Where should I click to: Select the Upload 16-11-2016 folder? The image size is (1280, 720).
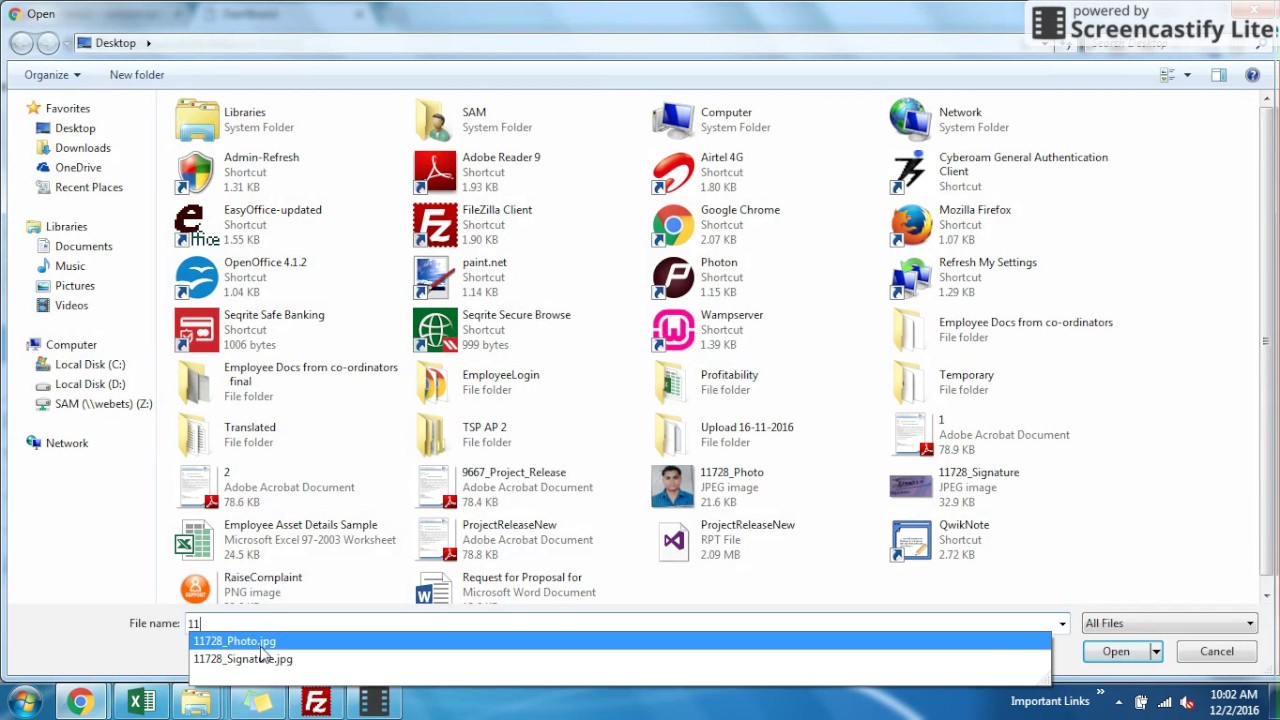pos(747,435)
